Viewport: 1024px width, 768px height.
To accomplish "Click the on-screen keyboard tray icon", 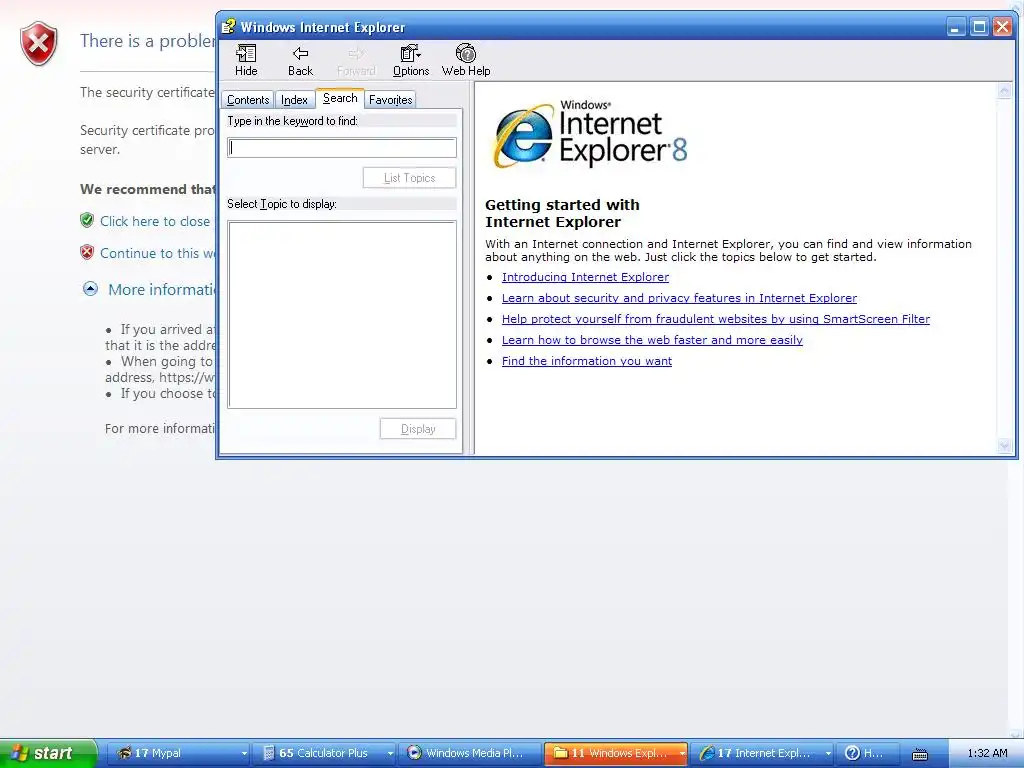I will click(x=920, y=754).
